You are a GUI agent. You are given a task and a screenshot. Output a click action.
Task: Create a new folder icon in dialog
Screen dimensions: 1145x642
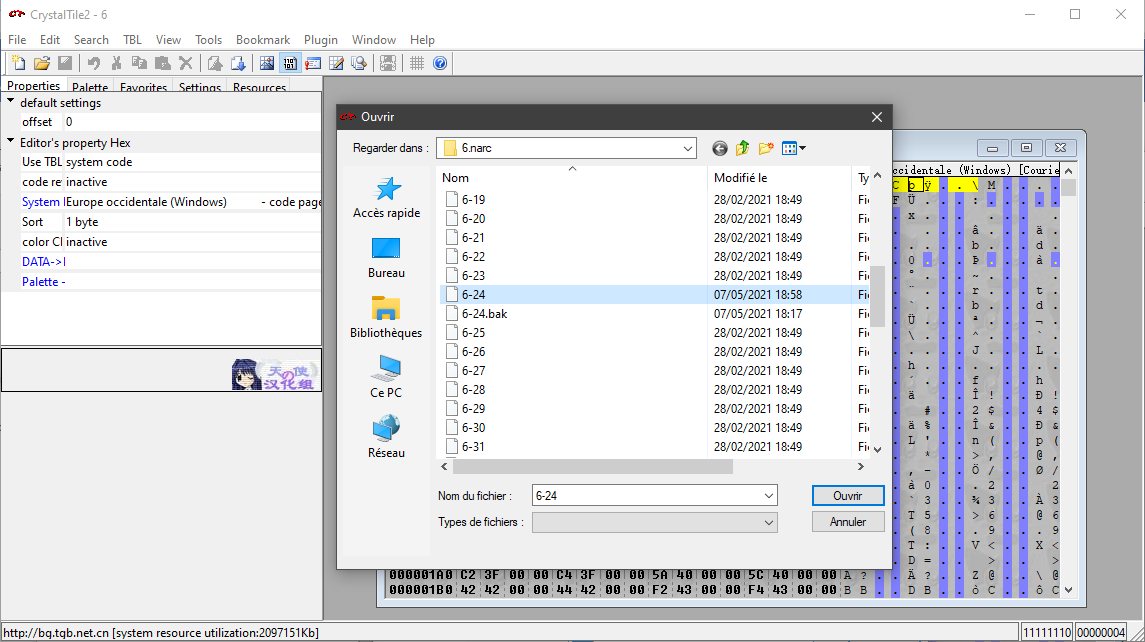point(766,148)
